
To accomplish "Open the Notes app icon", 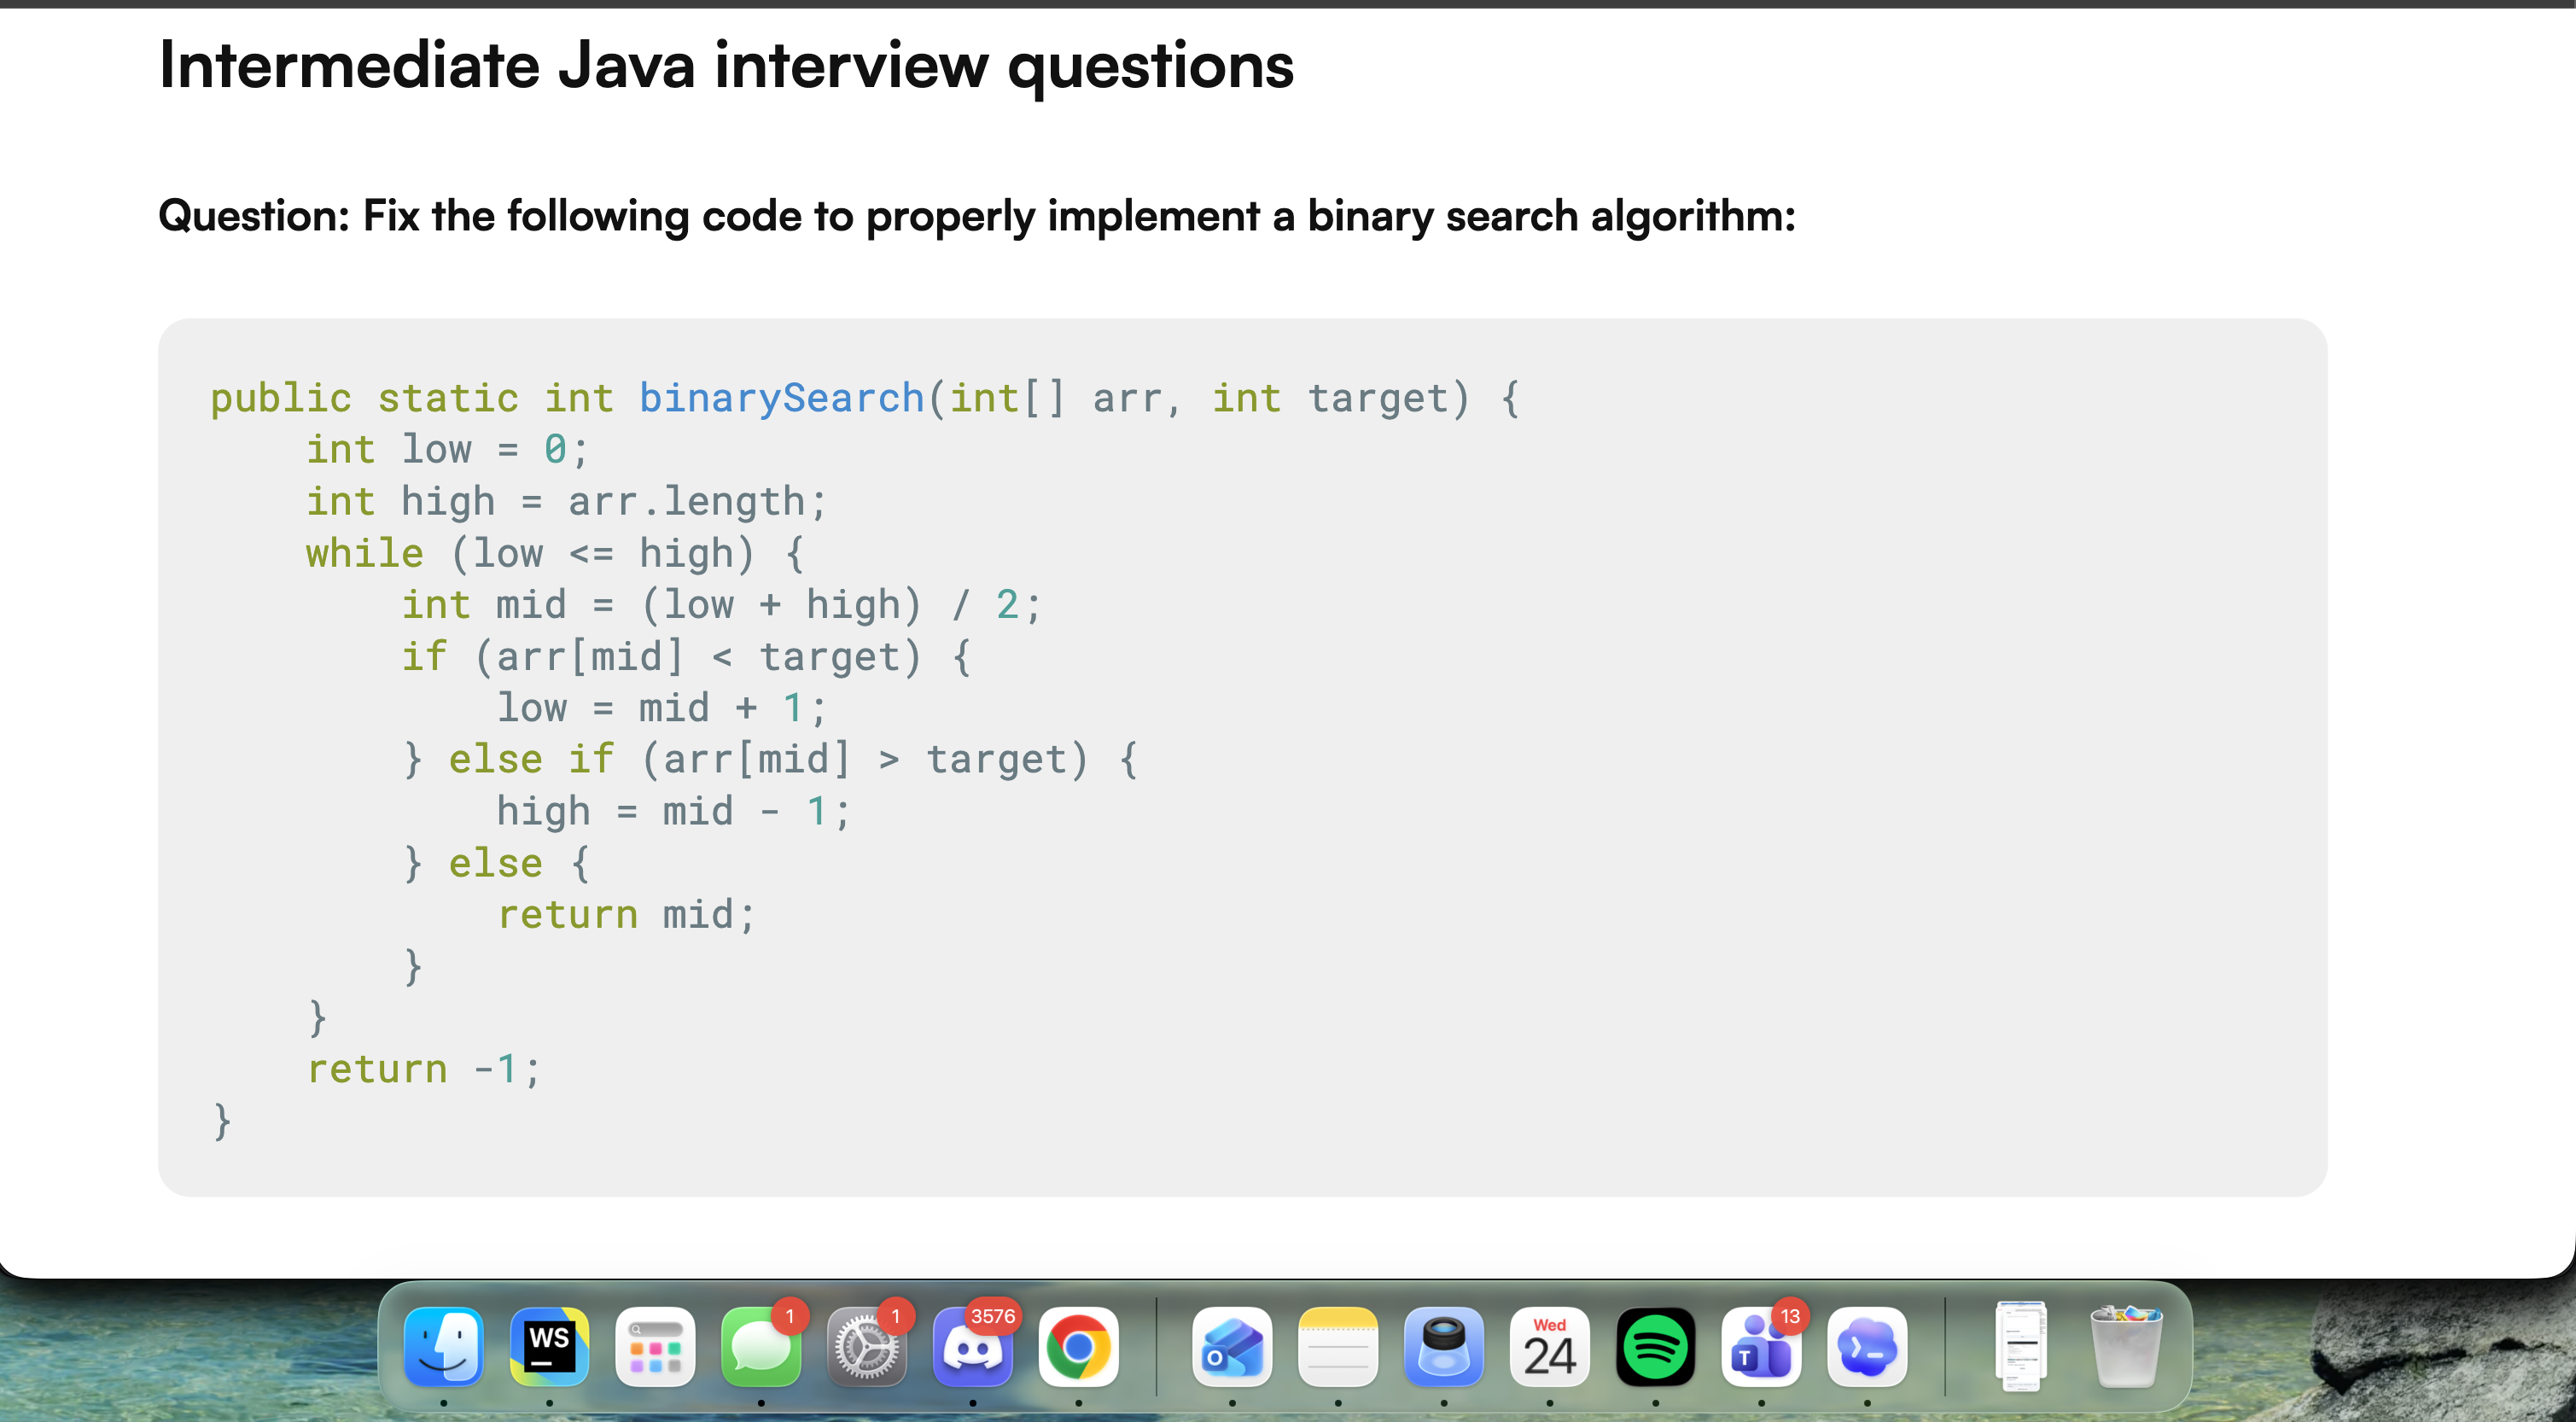I will (1338, 1347).
